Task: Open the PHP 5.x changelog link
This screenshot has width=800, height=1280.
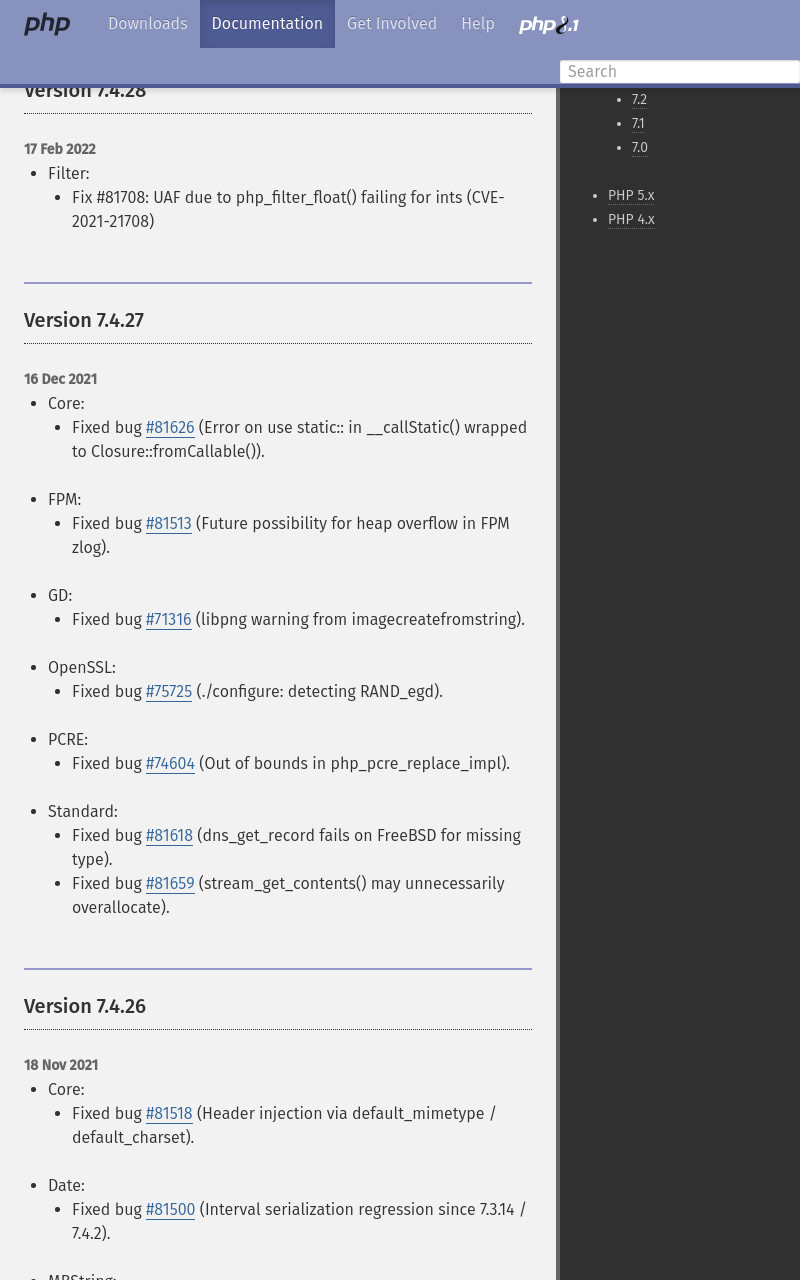Action: pyautogui.click(x=631, y=196)
